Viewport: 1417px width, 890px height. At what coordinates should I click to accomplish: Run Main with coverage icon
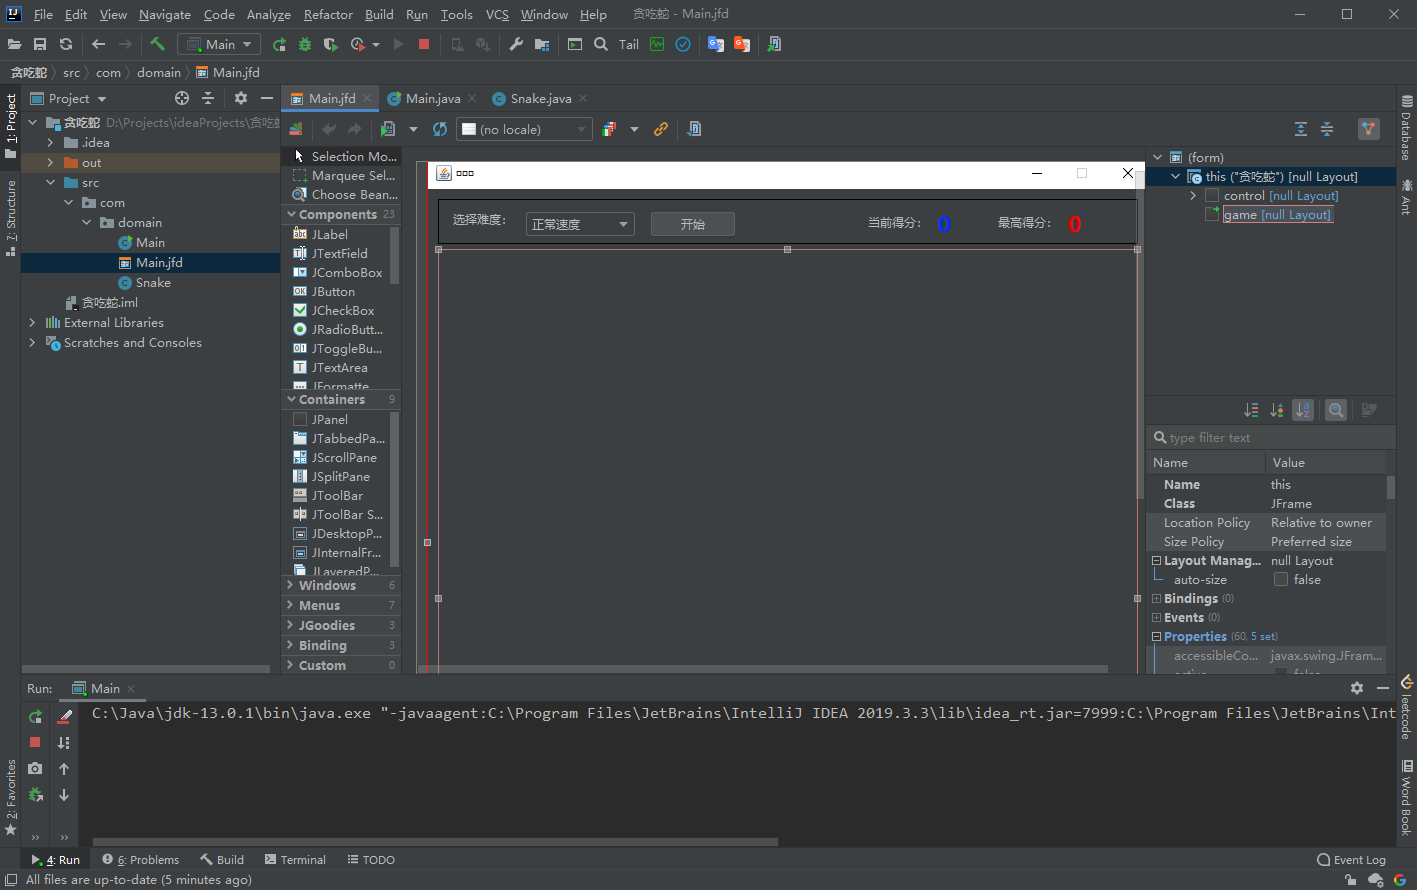pyautogui.click(x=331, y=44)
